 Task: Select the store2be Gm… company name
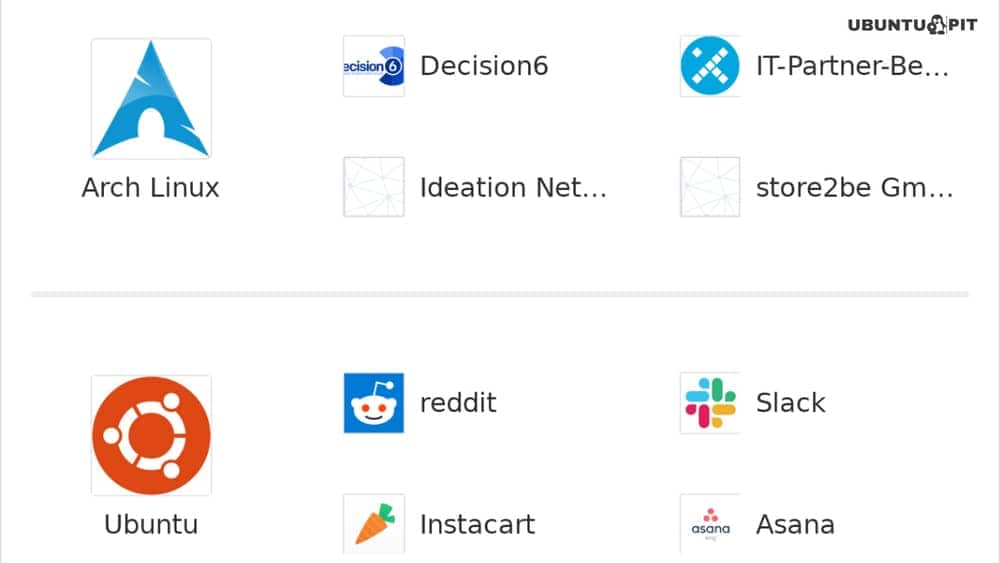[x=855, y=187]
